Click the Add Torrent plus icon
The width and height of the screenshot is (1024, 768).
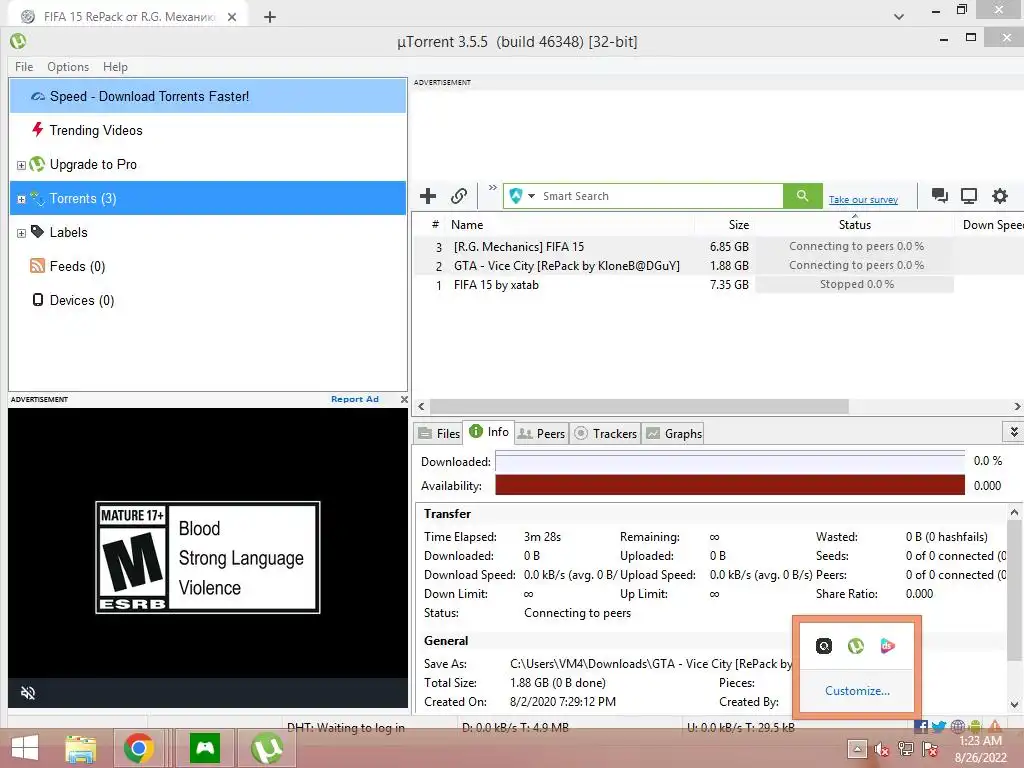[x=428, y=196]
